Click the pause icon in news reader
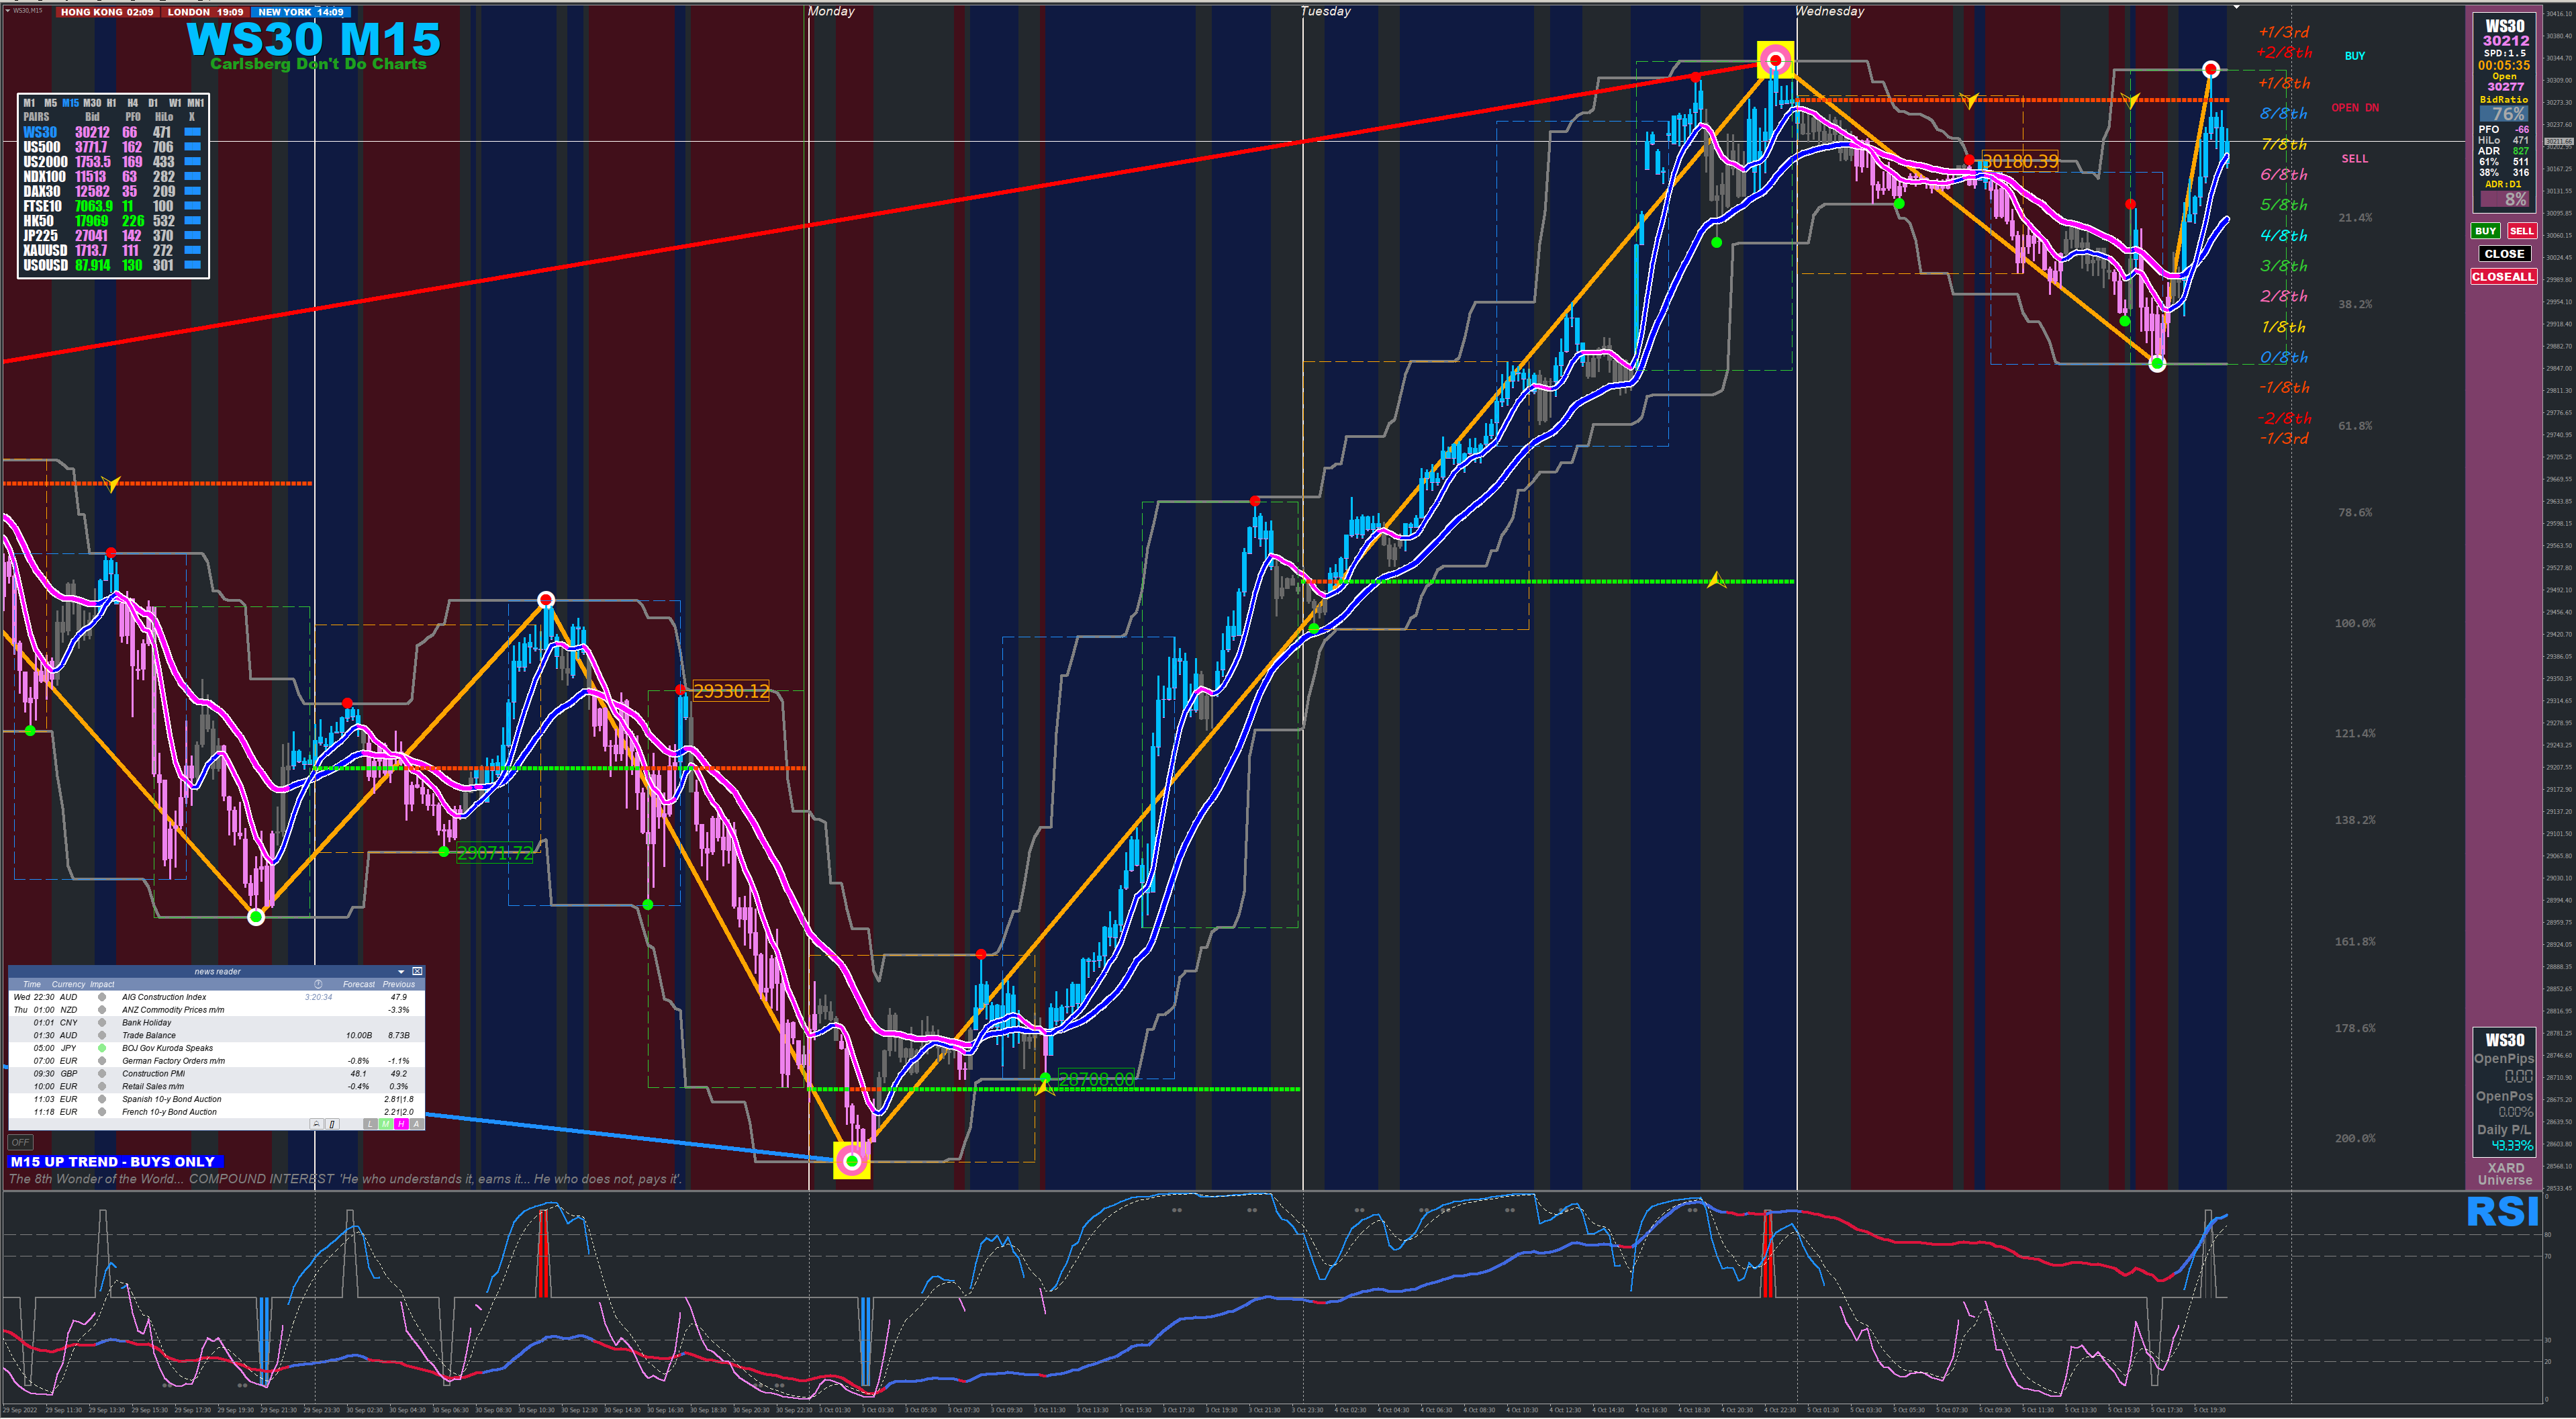Viewport: 2576px width, 1419px height. point(333,1124)
